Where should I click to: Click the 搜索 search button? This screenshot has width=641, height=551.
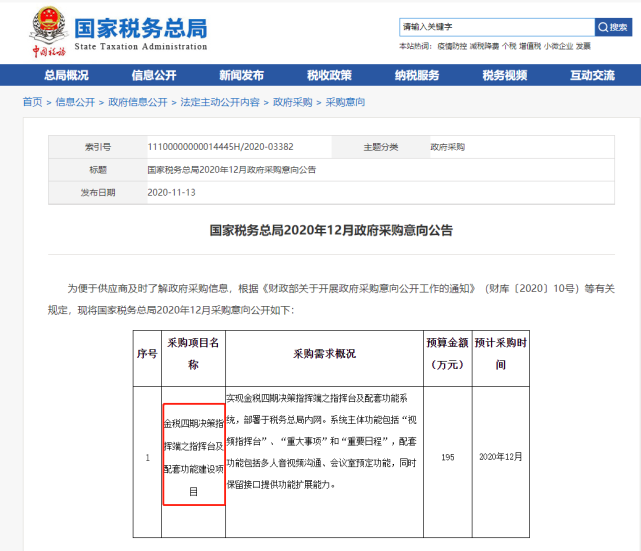tap(613, 27)
